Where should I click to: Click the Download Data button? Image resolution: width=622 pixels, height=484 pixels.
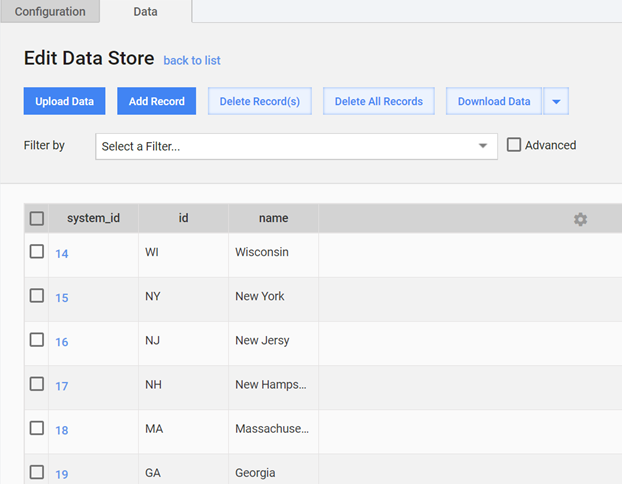(494, 101)
